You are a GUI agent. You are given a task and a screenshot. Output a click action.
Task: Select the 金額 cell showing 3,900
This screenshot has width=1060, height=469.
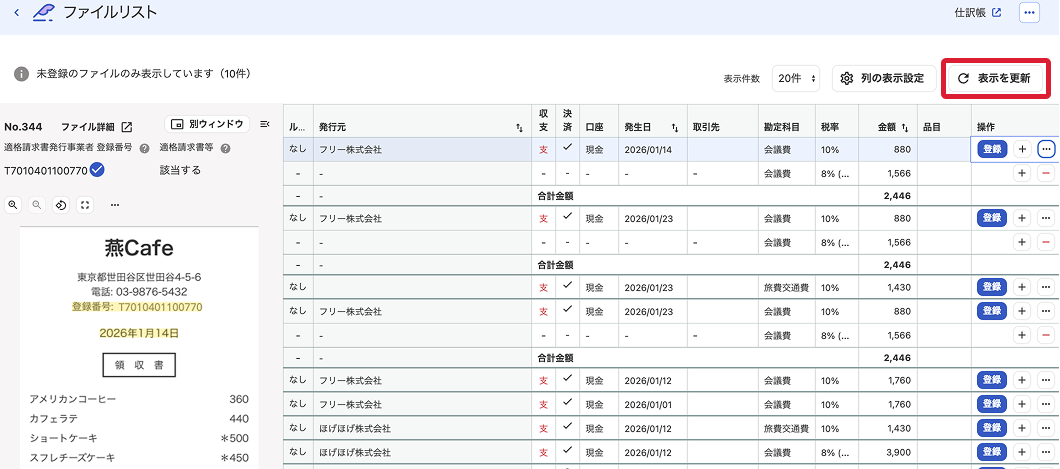(x=888, y=452)
